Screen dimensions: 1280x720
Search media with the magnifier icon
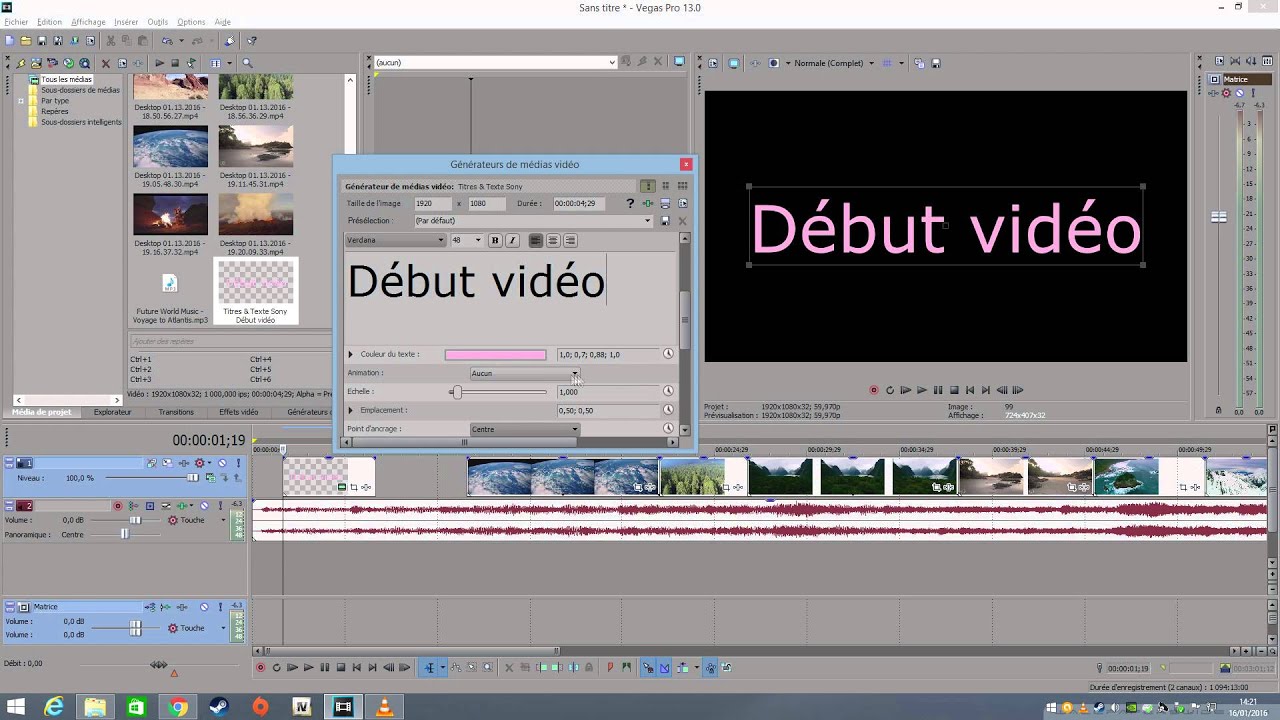click(x=247, y=63)
